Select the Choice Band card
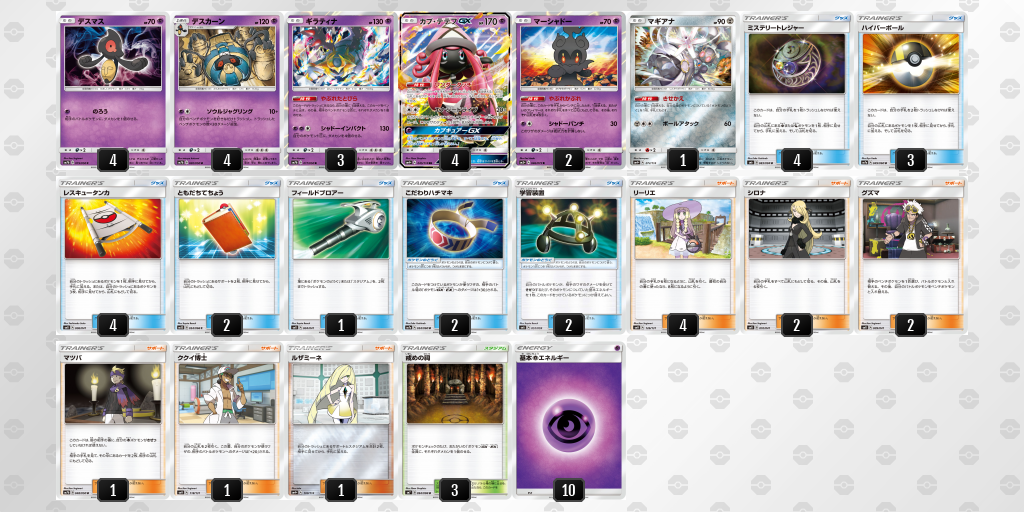Image resolution: width=1024 pixels, height=512 pixels. 455,254
